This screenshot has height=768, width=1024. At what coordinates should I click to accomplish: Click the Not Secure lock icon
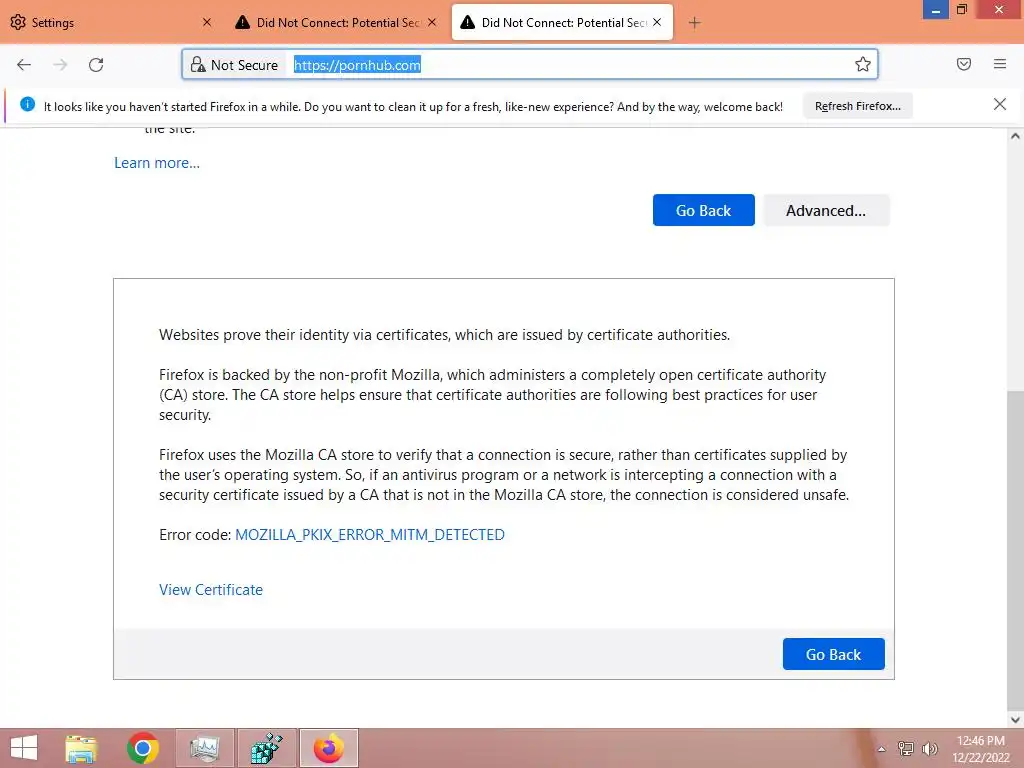click(197, 65)
